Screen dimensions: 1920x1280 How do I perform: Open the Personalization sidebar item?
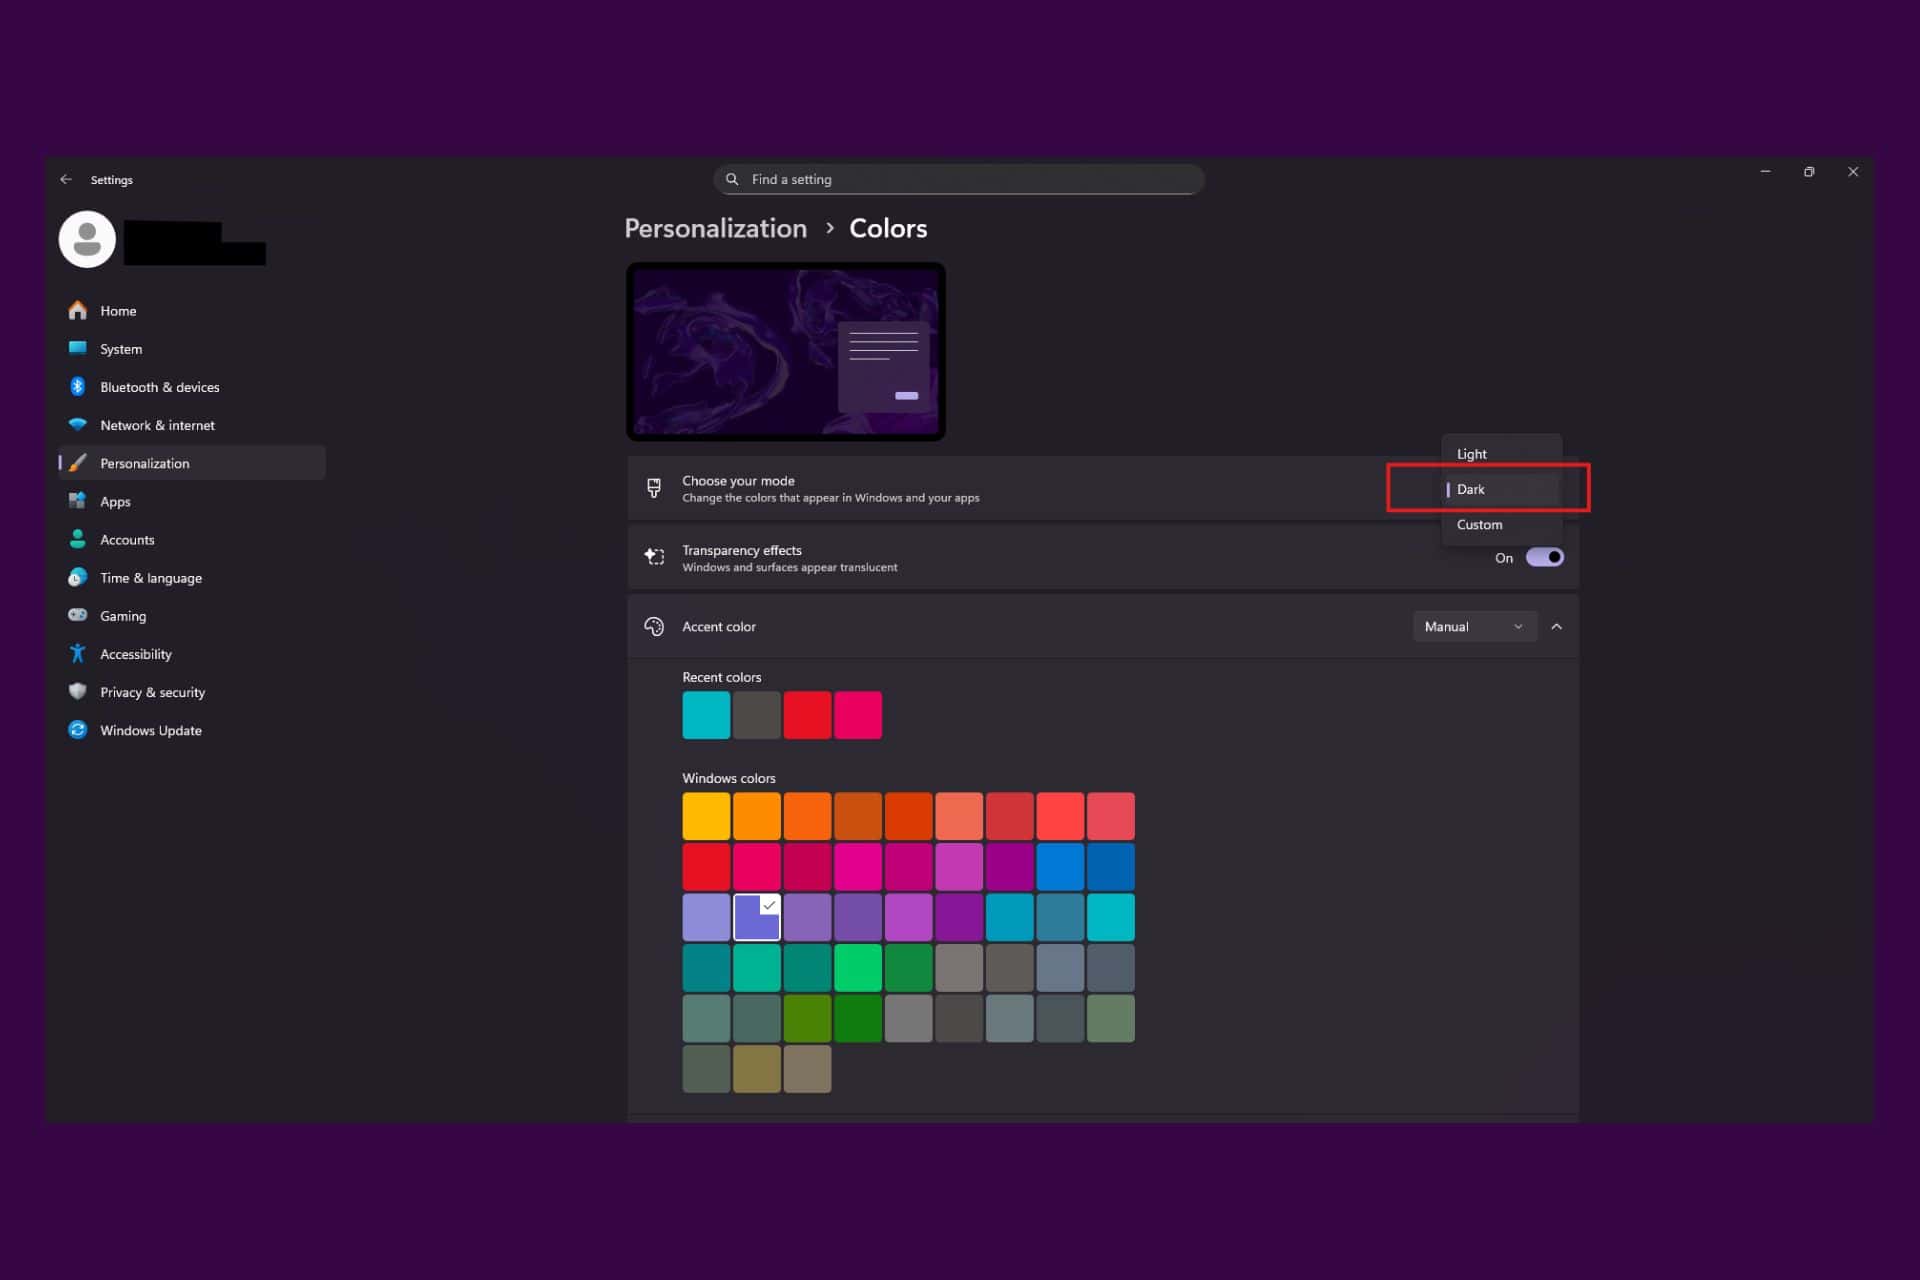(191, 463)
